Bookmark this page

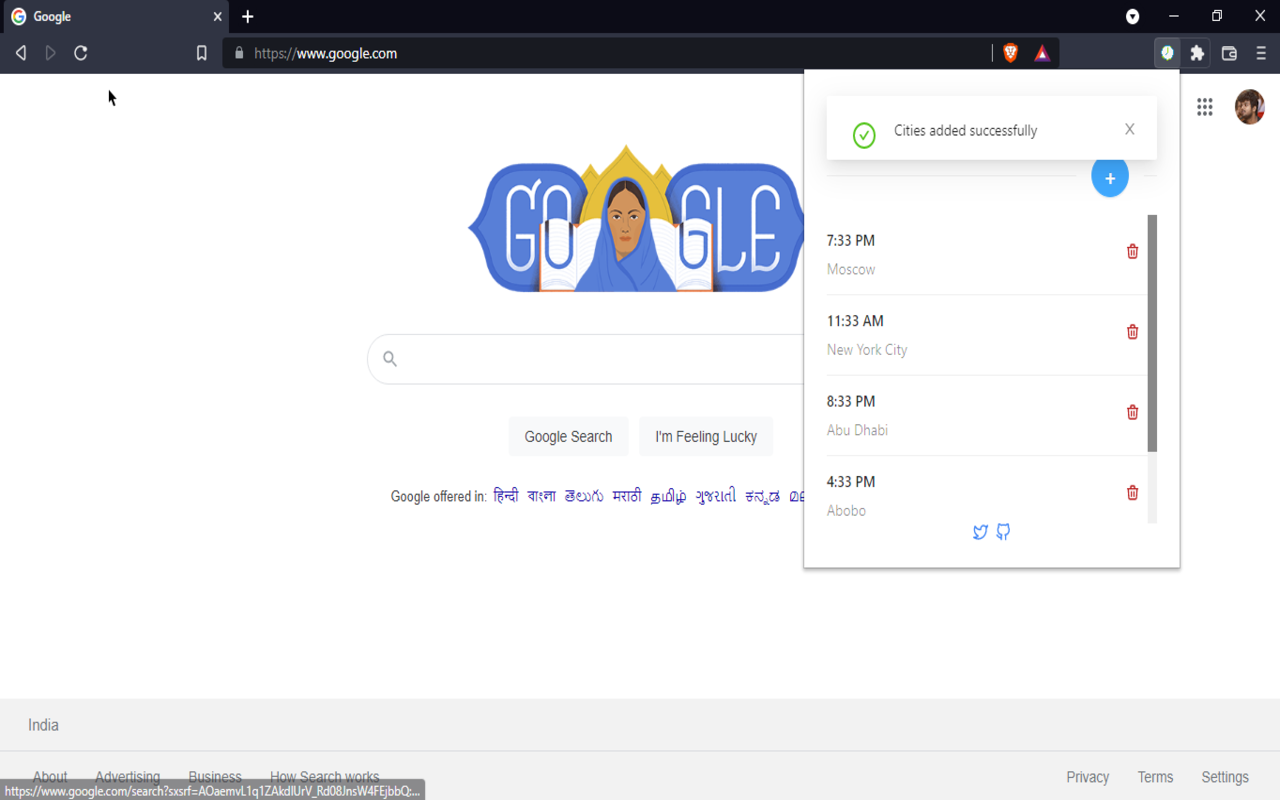(201, 53)
